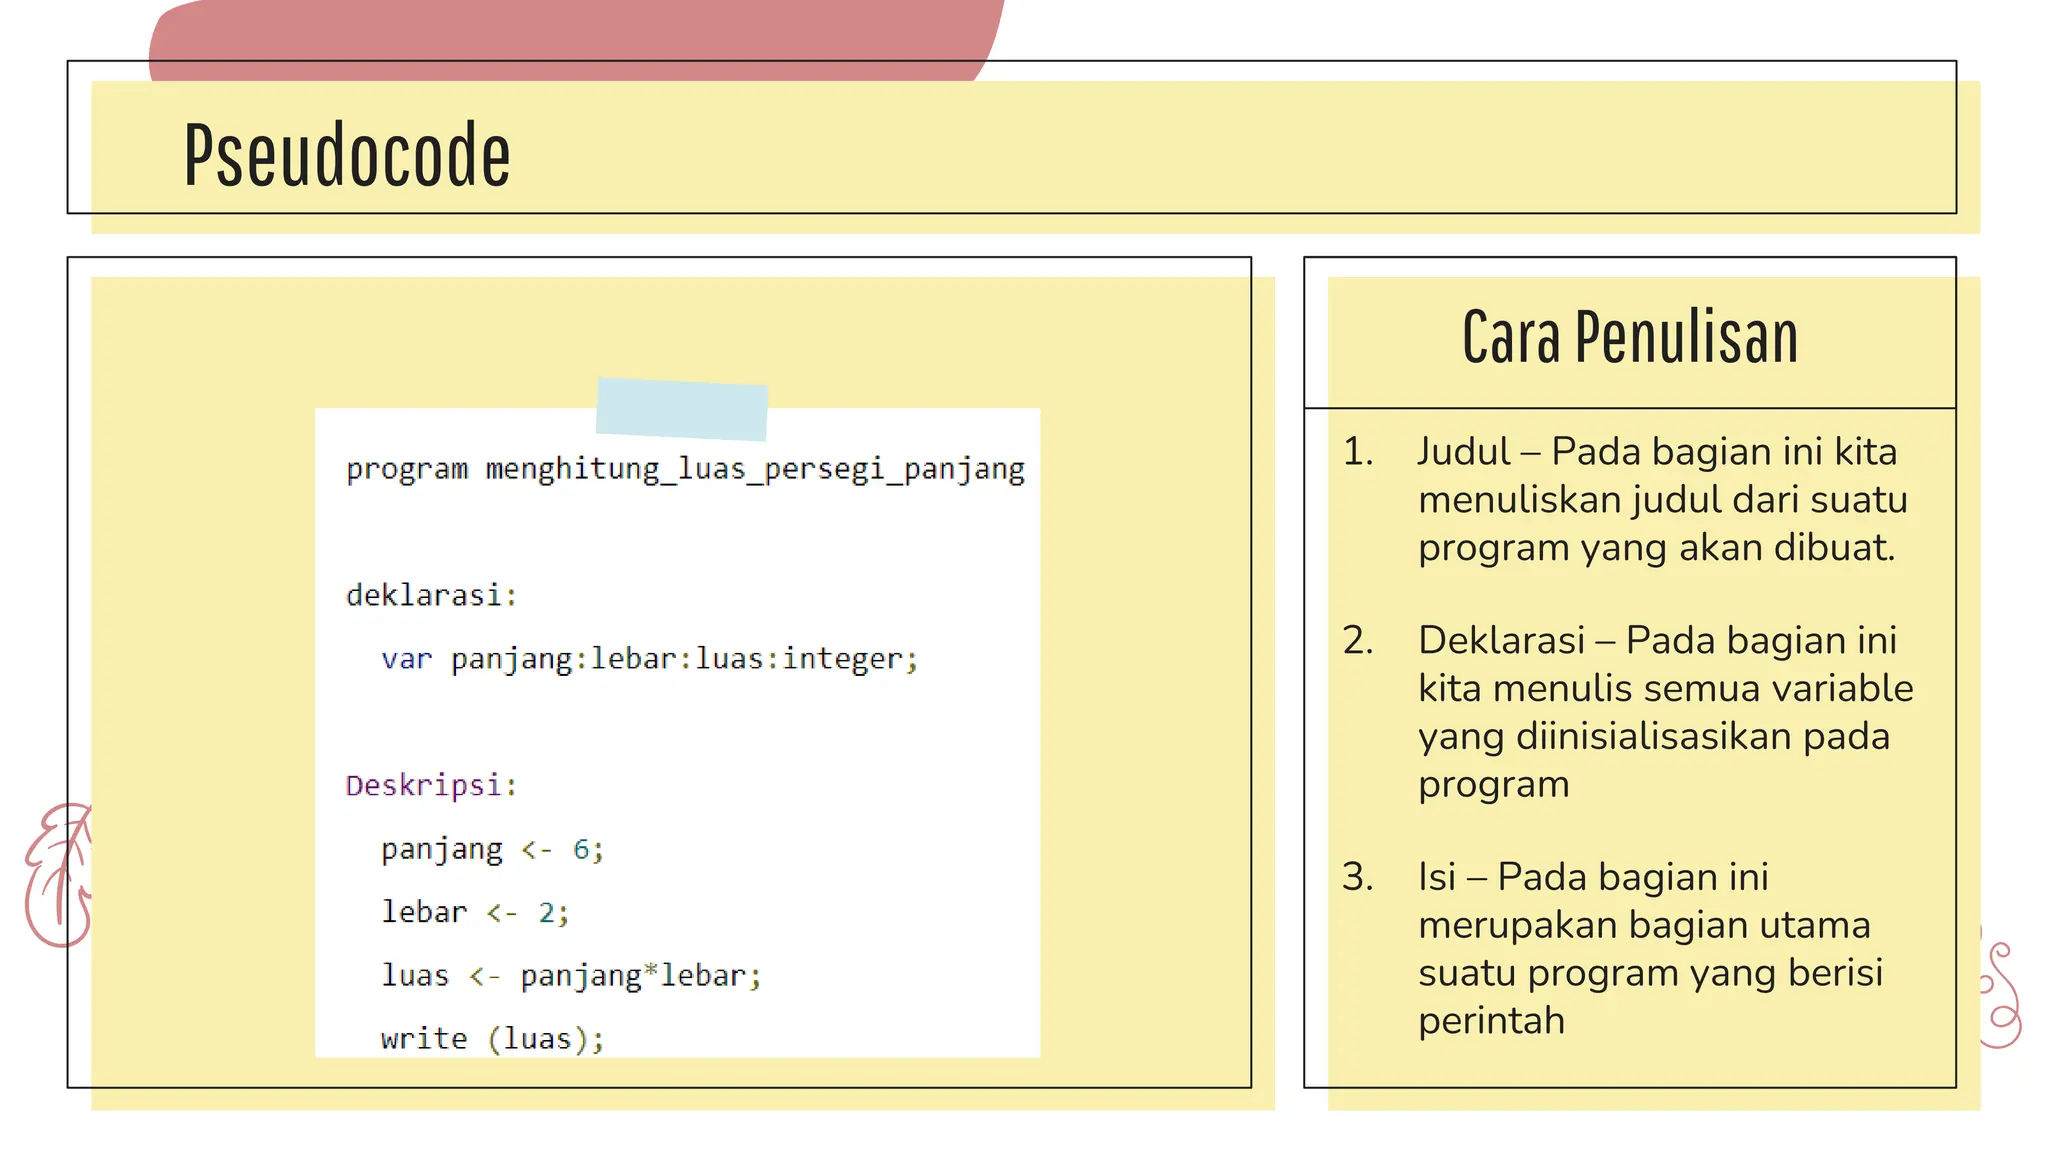Screen dimensions: 2048x1152
Task: Click the program menghitung_luas_persegi_panjang line
Action: [685, 469]
